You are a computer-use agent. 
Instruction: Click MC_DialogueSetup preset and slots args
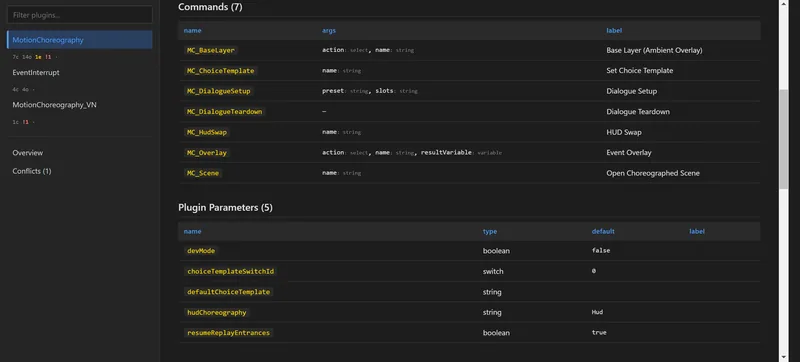click(369, 91)
